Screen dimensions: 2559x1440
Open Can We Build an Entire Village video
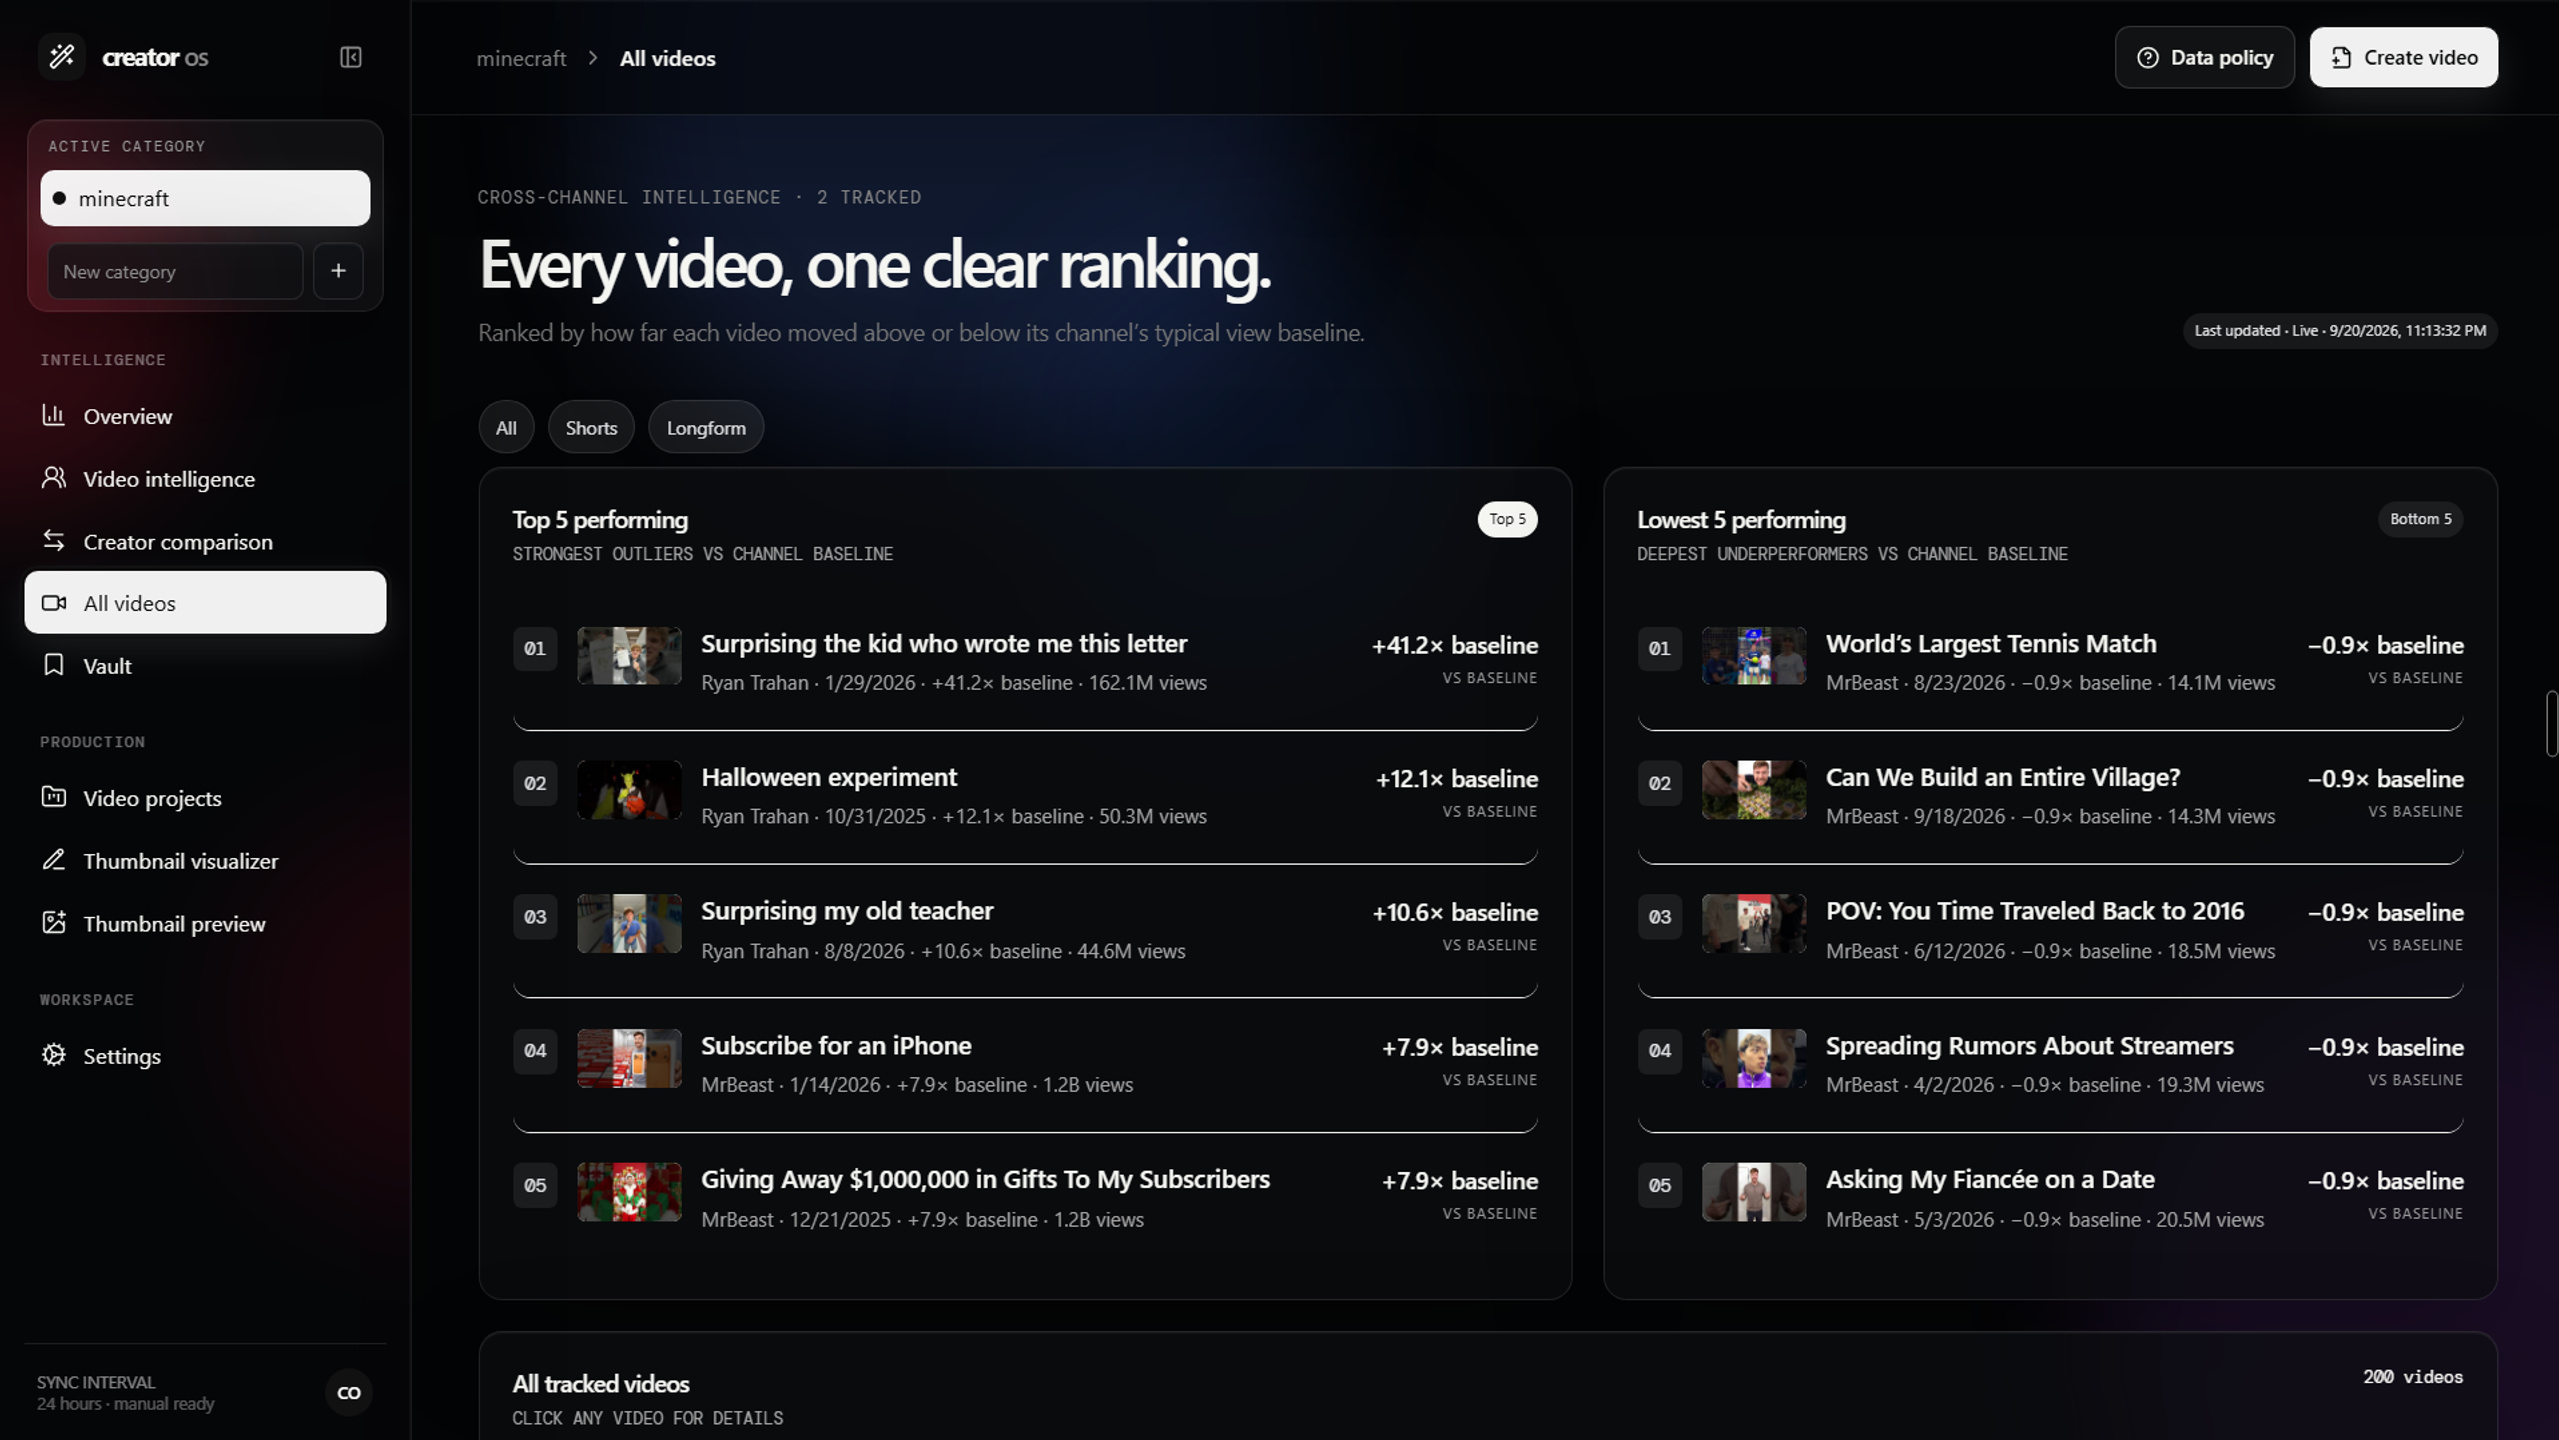click(x=2050, y=797)
